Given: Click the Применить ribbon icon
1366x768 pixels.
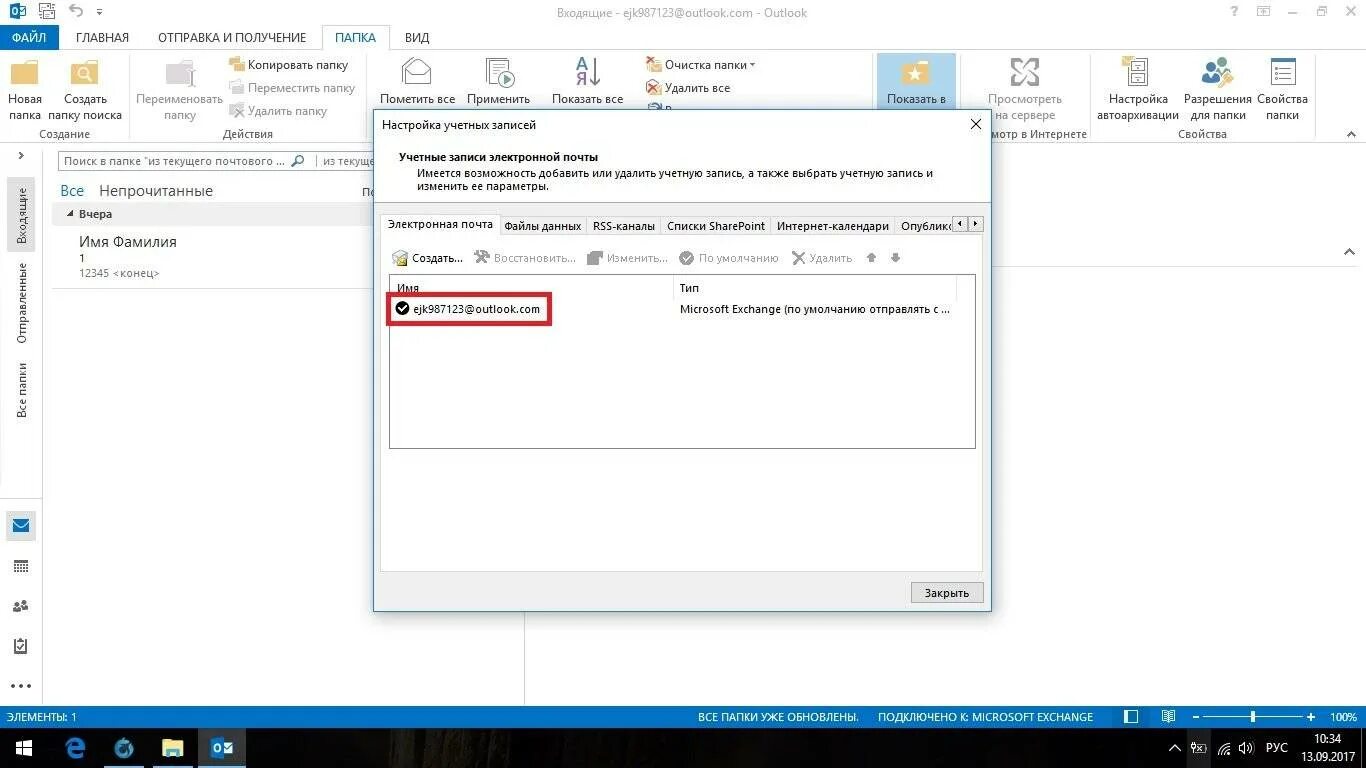Looking at the screenshot, I should pyautogui.click(x=498, y=73).
